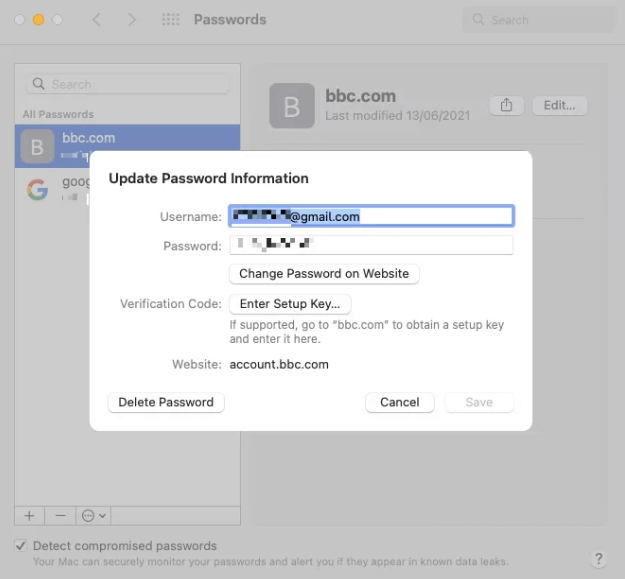
Task: Click Enter Setup Key... button
Action: point(290,304)
